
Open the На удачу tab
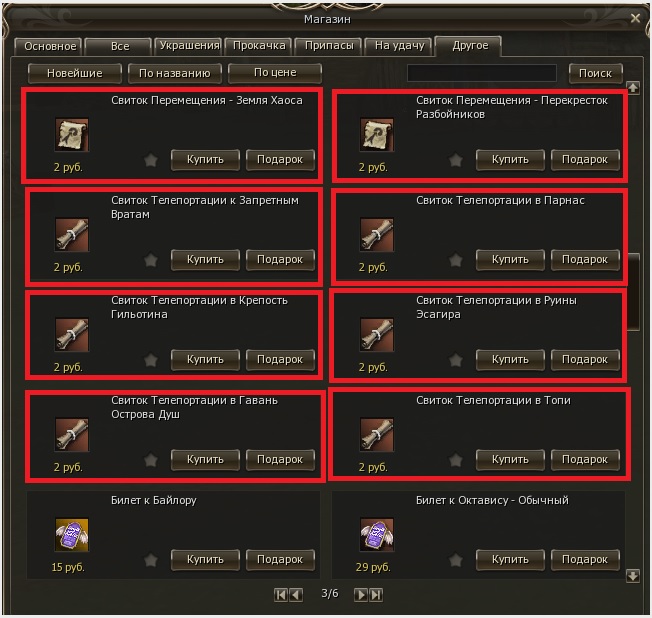coord(399,46)
